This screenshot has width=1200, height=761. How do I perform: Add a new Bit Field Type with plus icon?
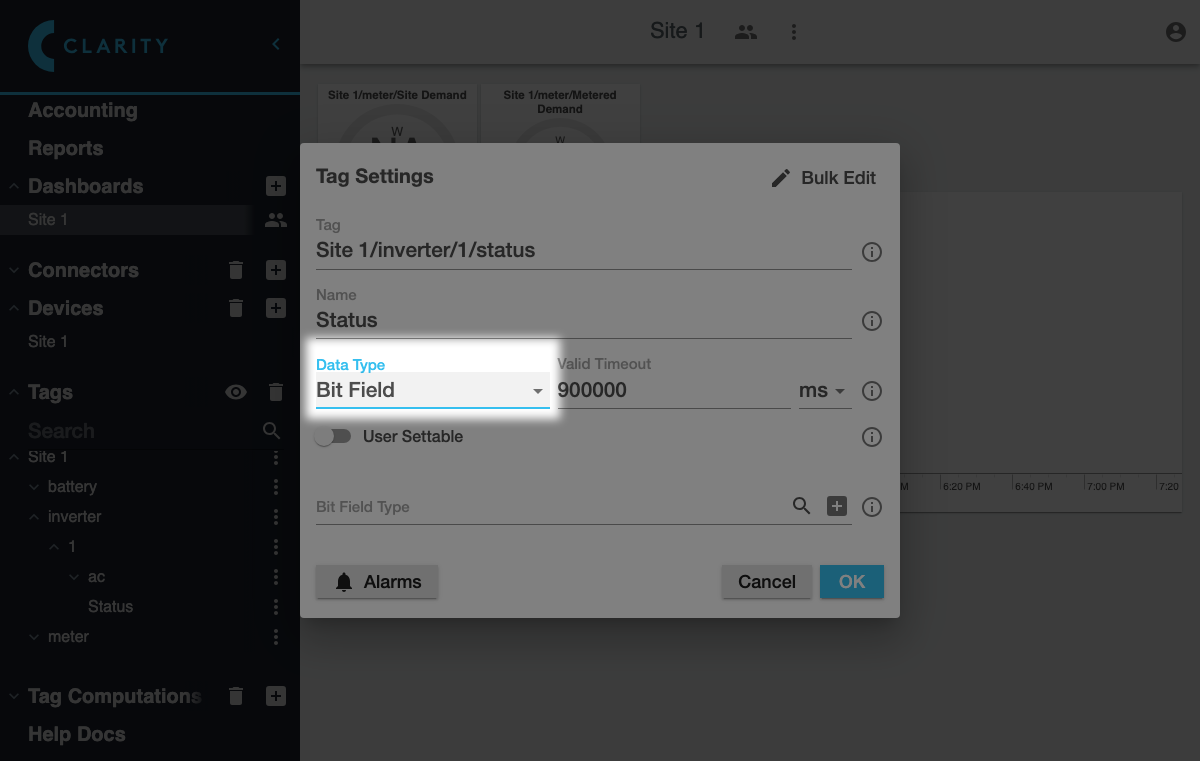(x=837, y=506)
